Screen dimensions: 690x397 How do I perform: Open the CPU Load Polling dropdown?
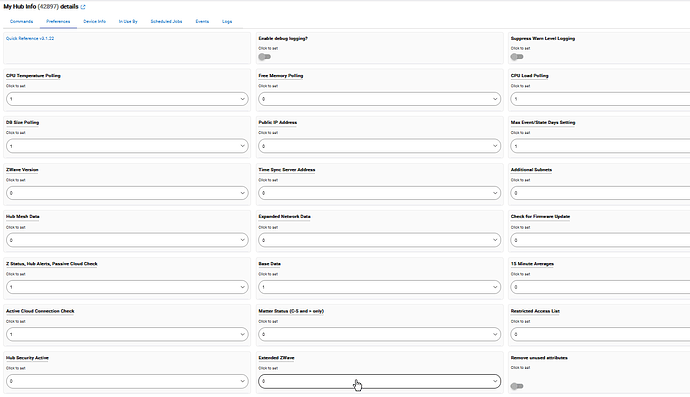(600, 99)
